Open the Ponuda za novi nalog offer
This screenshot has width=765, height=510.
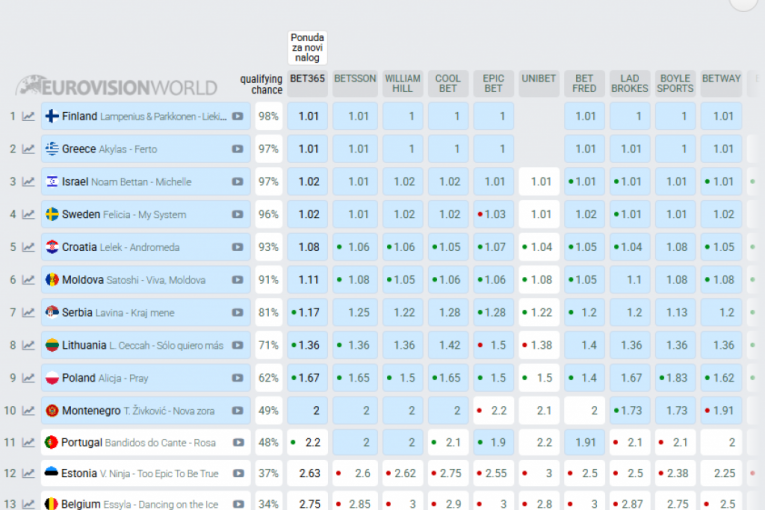307,48
